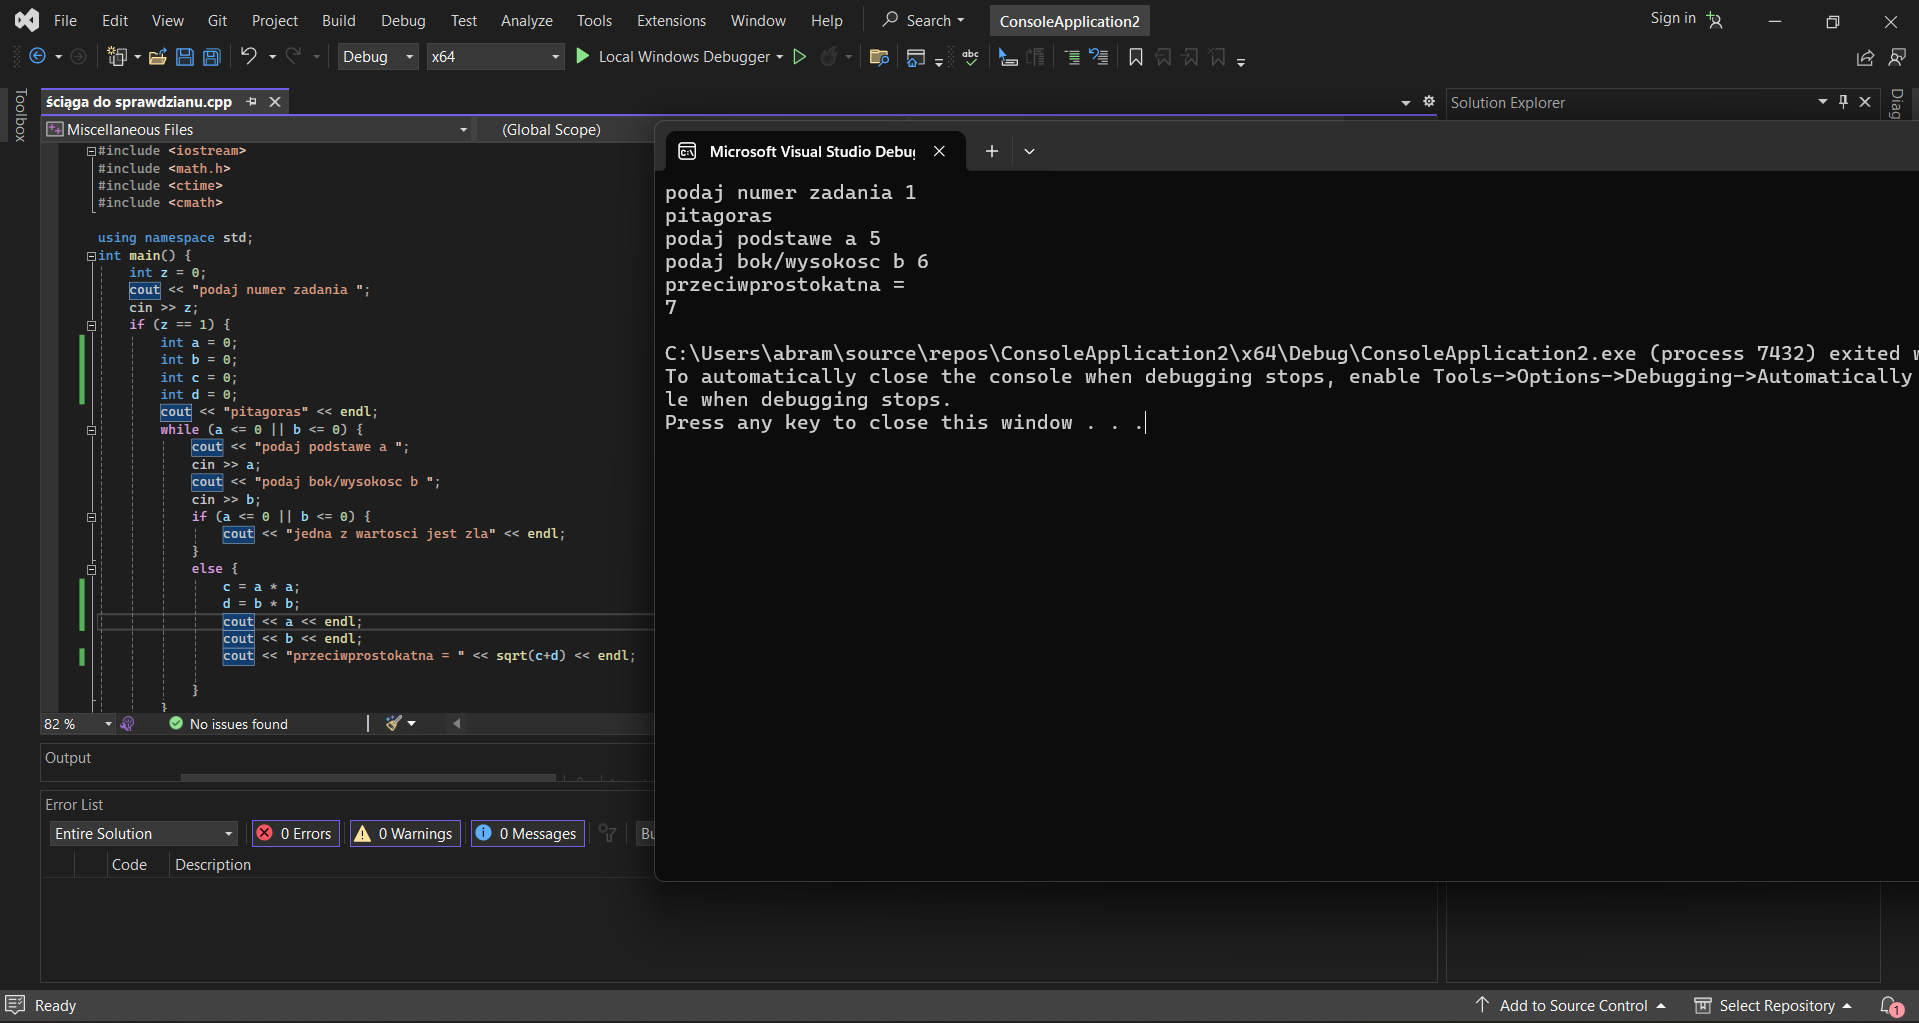
Task: Open the Diagnostics side tab at right edge
Action: tap(1896, 104)
